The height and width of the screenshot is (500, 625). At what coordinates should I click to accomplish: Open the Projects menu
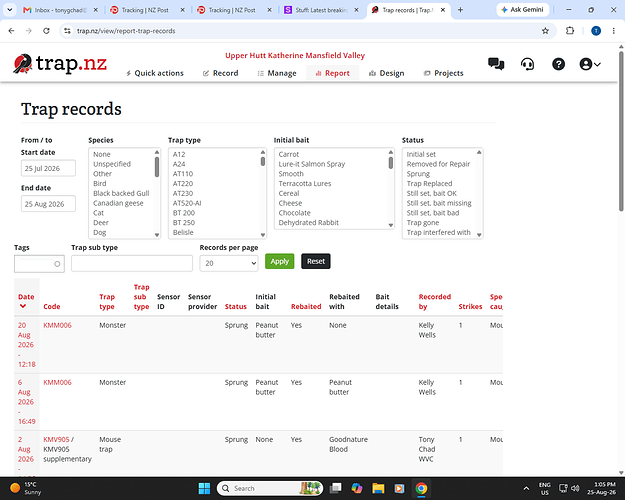pos(443,73)
